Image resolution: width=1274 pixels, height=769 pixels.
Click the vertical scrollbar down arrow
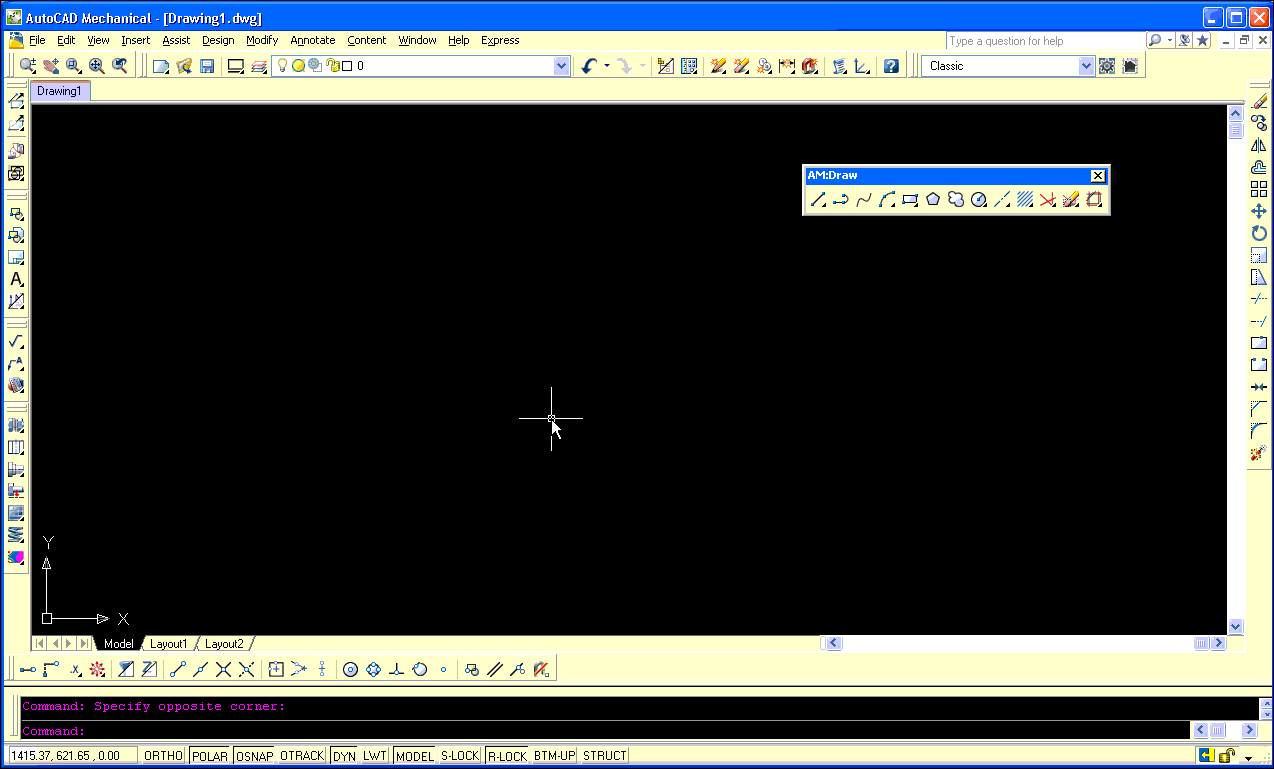click(x=1235, y=627)
